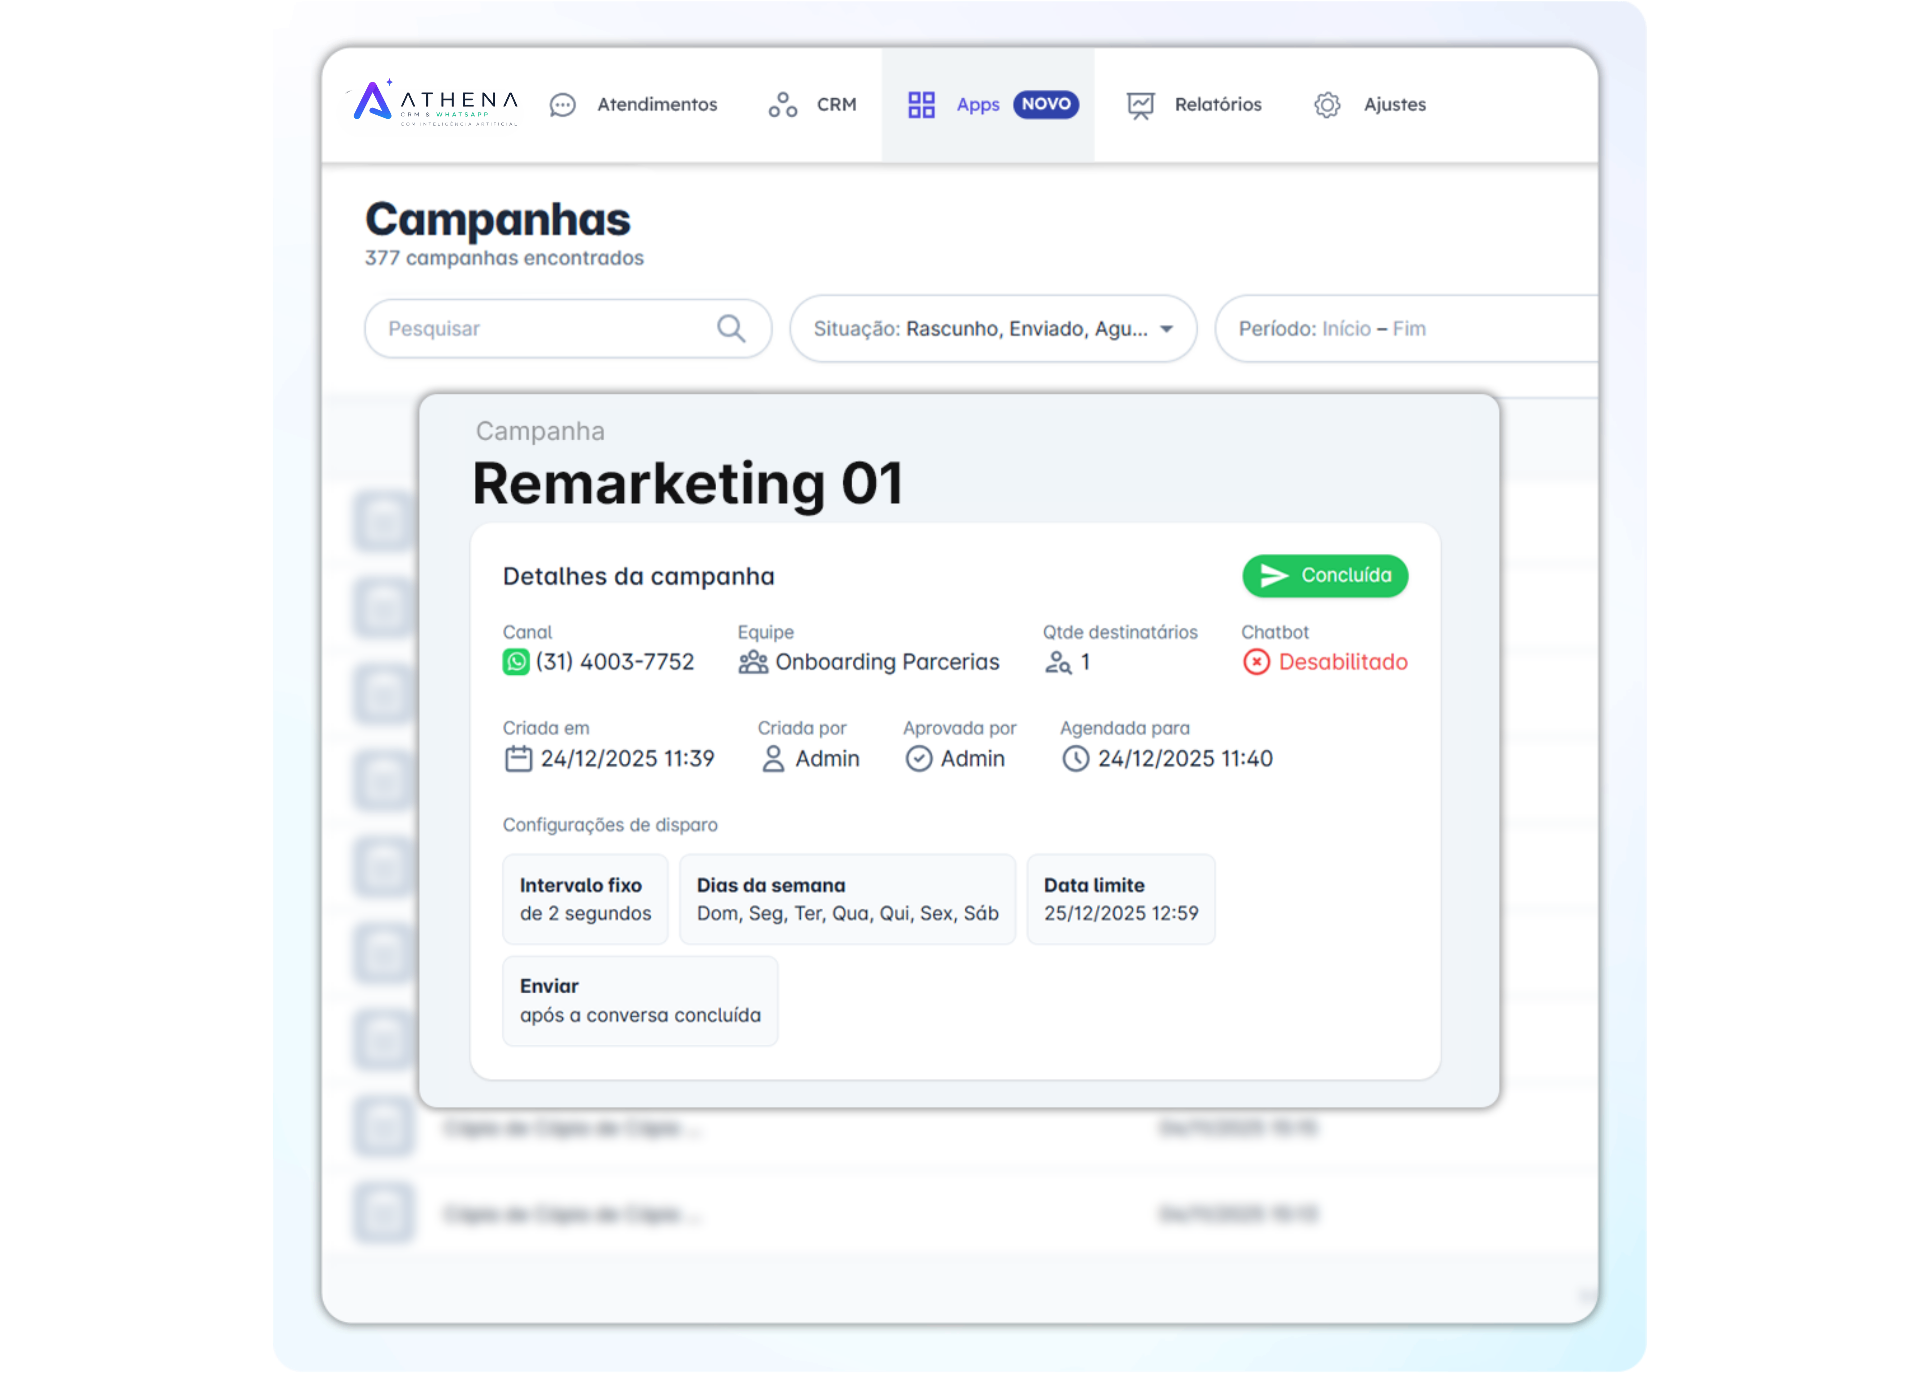Viewport: 1920px width, 1373px height.
Task: Click the Configurações de disparo label
Action: (x=610, y=825)
